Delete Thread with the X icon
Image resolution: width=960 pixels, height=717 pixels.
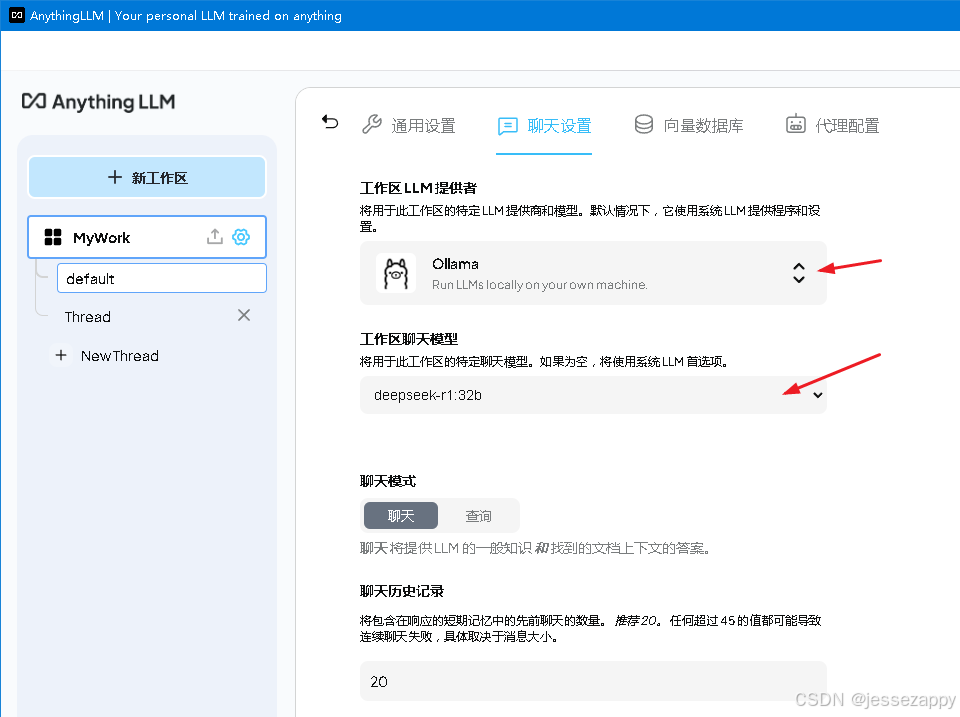[x=244, y=315]
